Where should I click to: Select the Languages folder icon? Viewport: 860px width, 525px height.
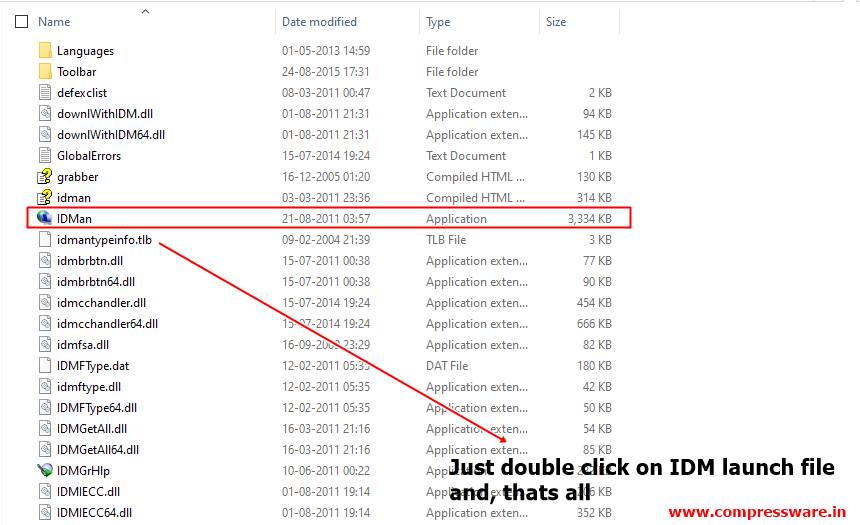pyautogui.click(x=46, y=50)
